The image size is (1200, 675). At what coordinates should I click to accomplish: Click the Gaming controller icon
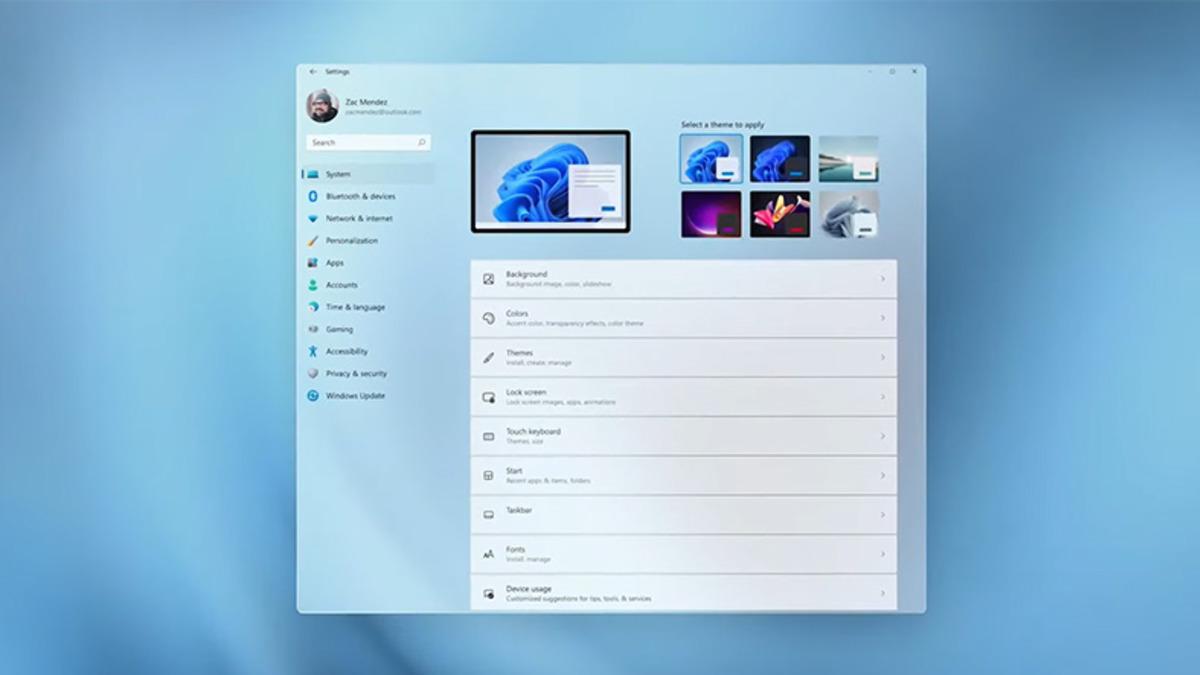315,329
